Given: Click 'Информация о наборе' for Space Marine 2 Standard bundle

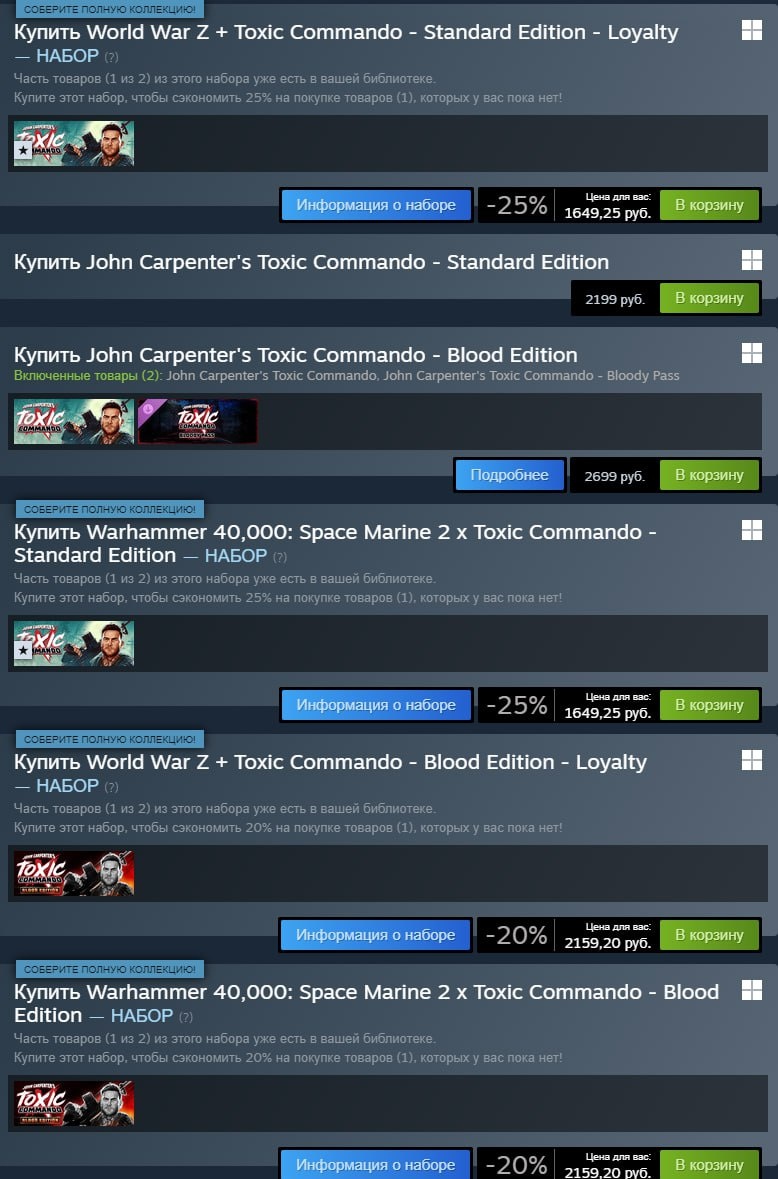Looking at the screenshot, I should point(376,705).
